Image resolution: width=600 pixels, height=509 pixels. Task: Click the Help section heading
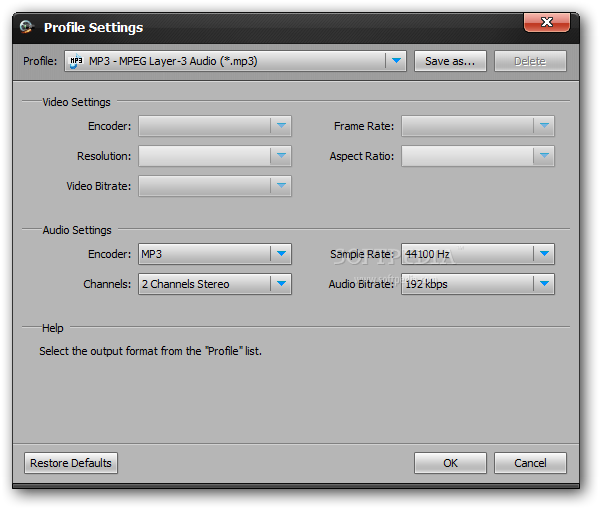[x=52, y=328]
